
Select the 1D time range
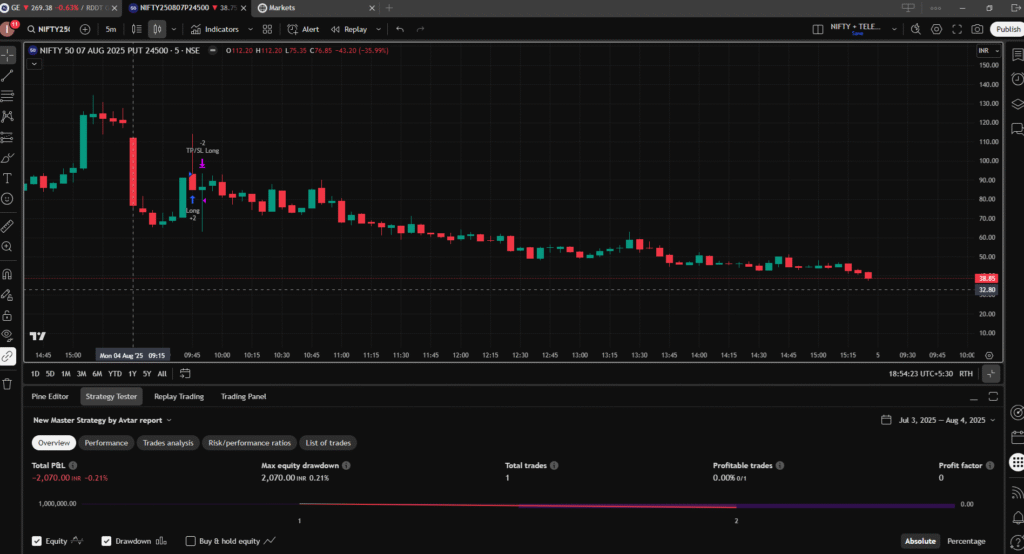(35, 374)
